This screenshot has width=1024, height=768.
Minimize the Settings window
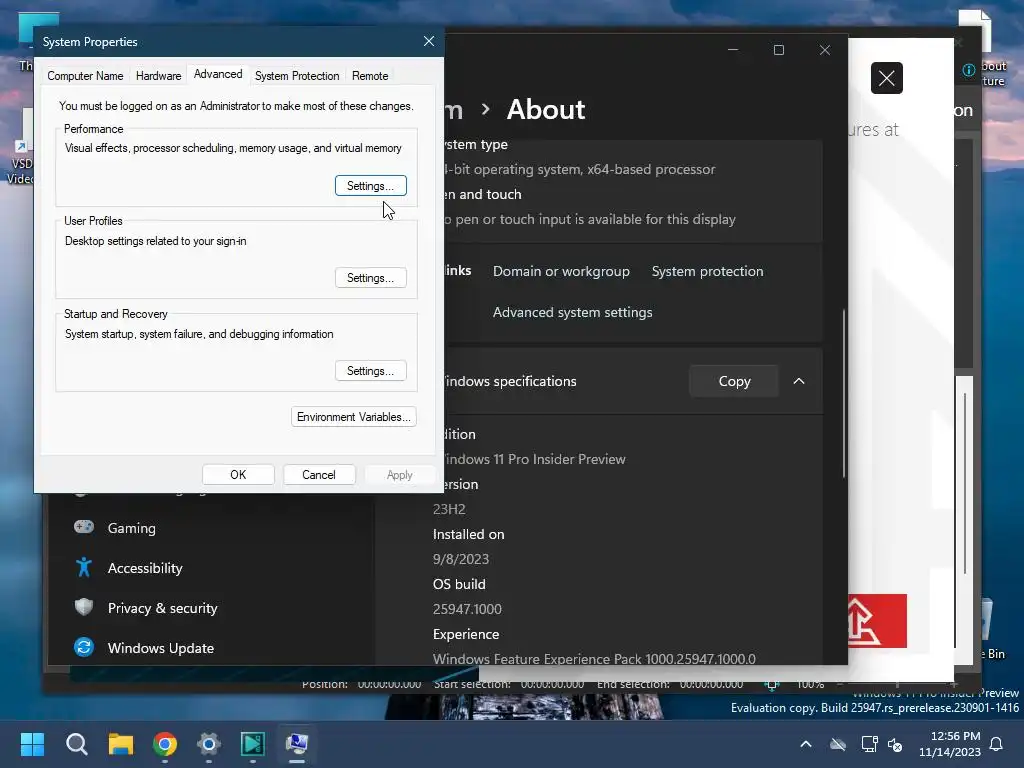click(x=733, y=50)
